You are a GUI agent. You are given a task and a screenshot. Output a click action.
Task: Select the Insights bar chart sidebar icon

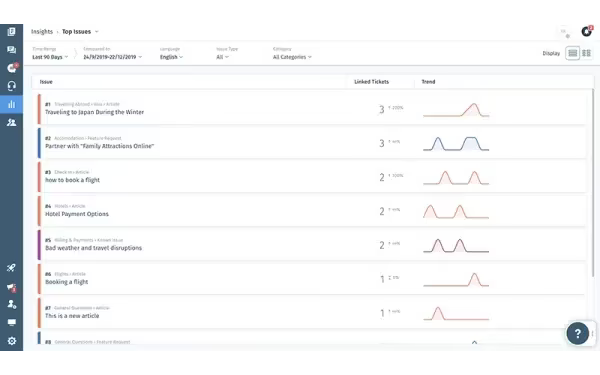click(11, 104)
